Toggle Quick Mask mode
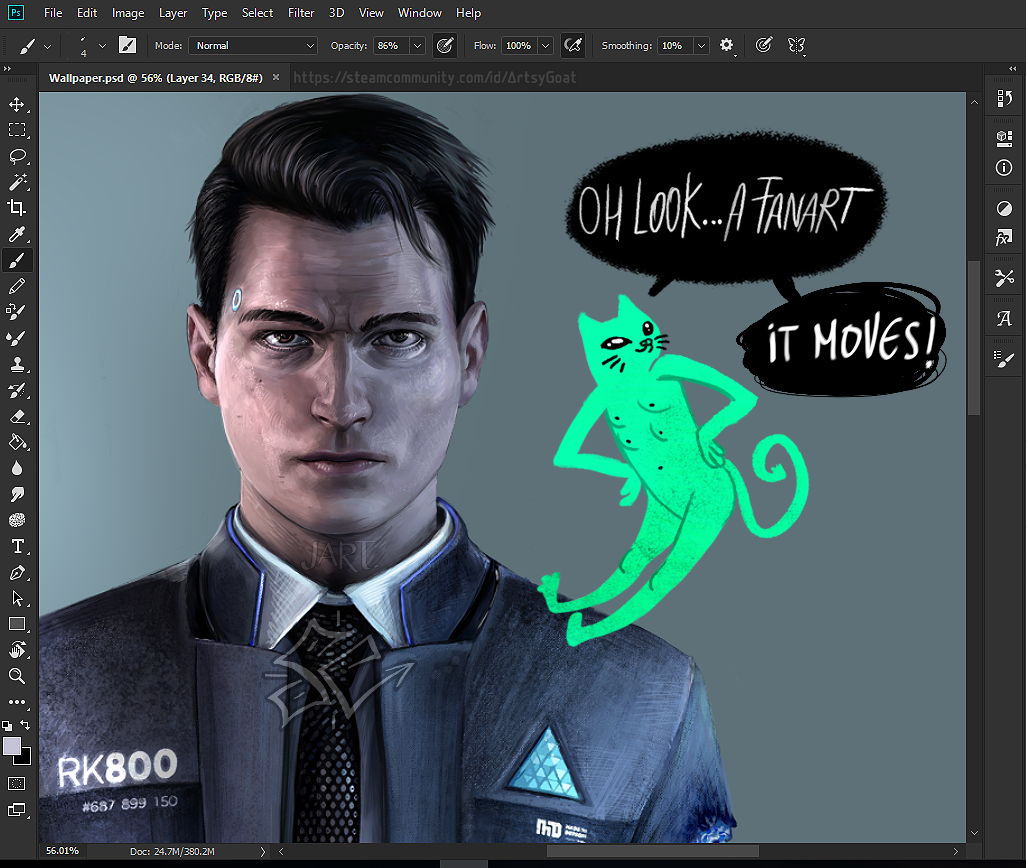The width and height of the screenshot is (1028, 868). (x=16, y=783)
